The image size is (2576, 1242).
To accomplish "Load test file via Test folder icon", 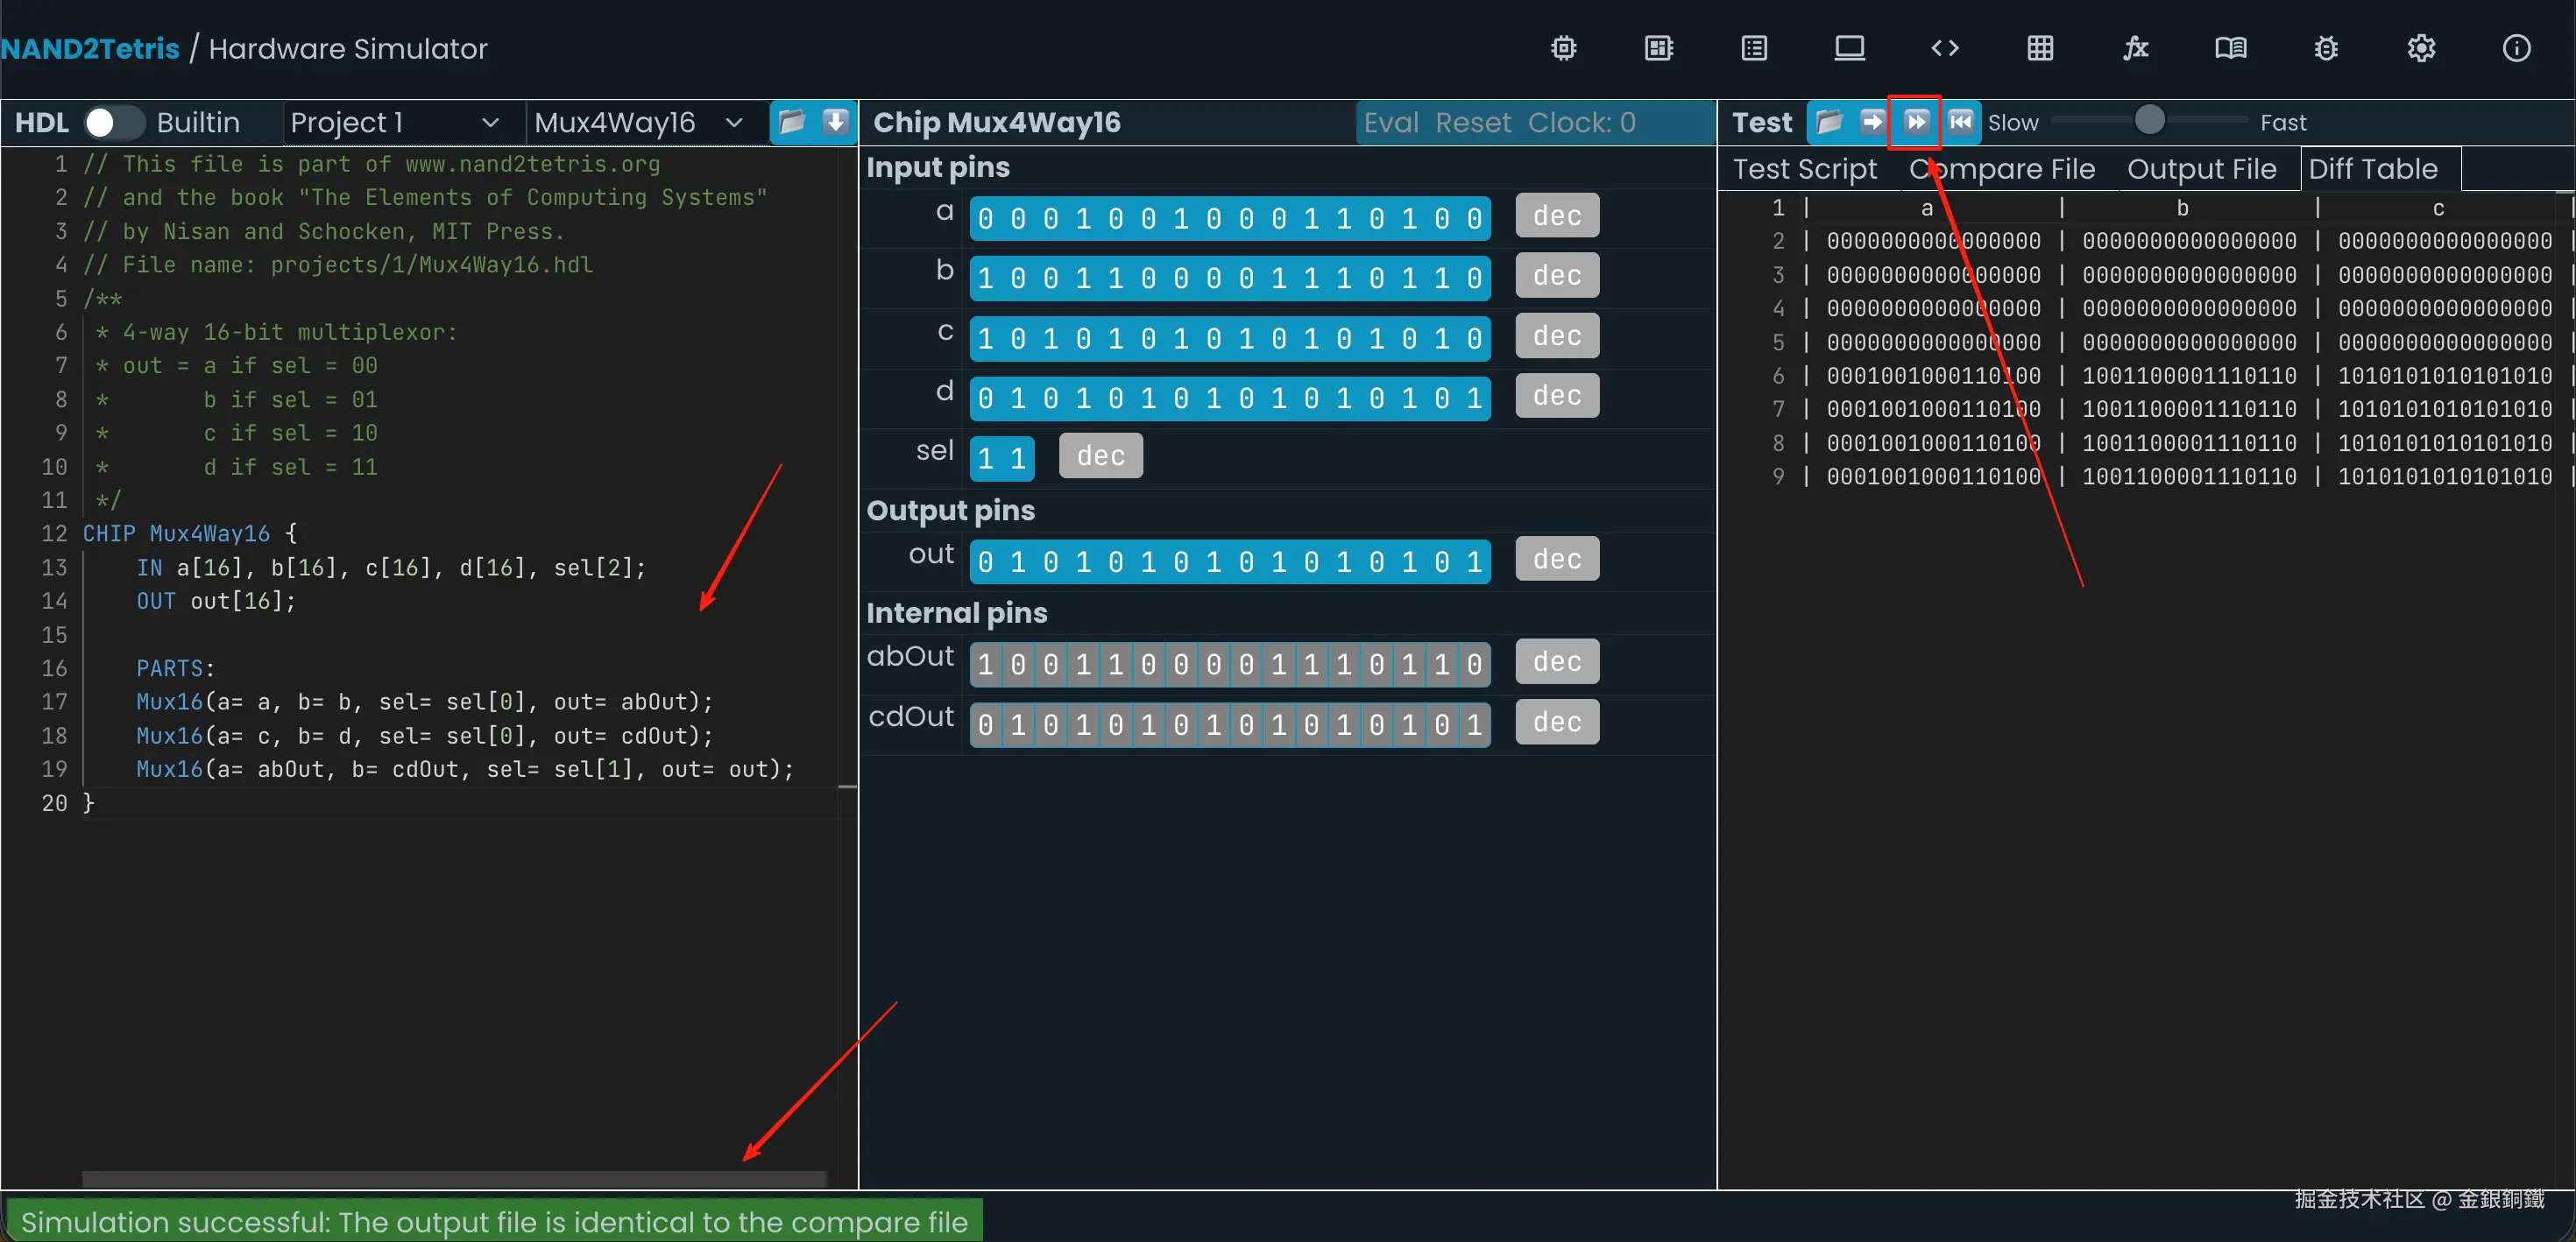I will pos(1828,122).
